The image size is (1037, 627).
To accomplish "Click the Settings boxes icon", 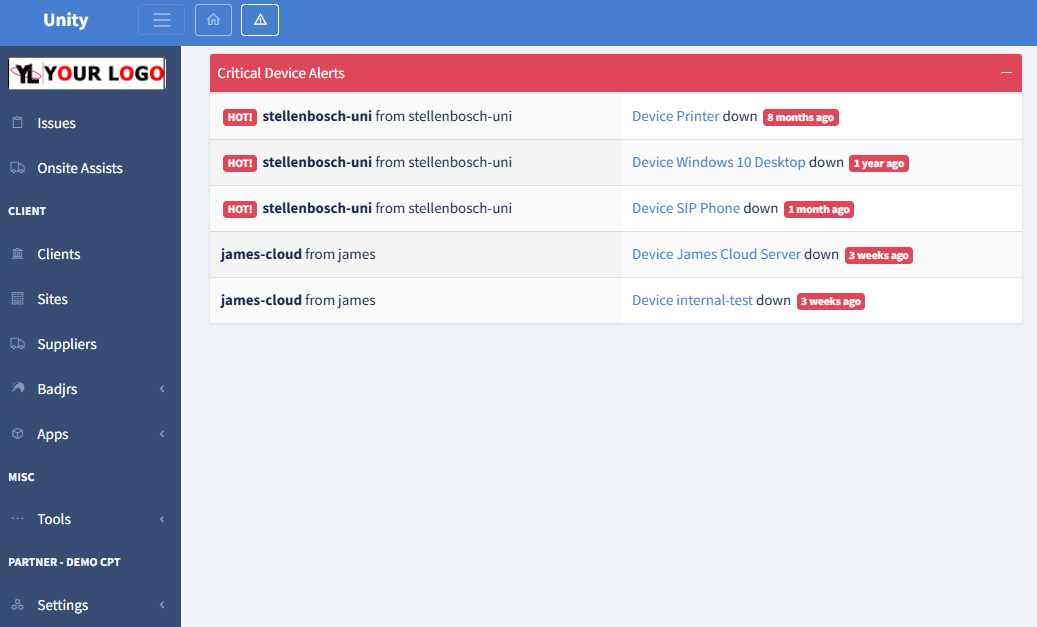I will (x=18, y=605).
